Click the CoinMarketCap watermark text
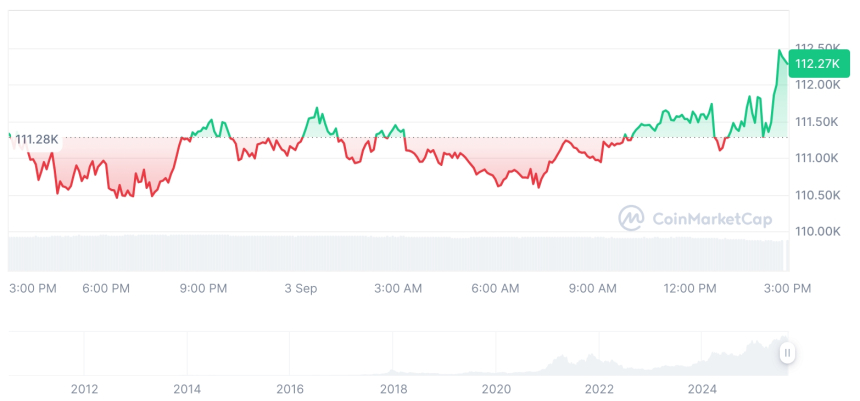This screenshot has width=860, height=401. tap(697, 218)
